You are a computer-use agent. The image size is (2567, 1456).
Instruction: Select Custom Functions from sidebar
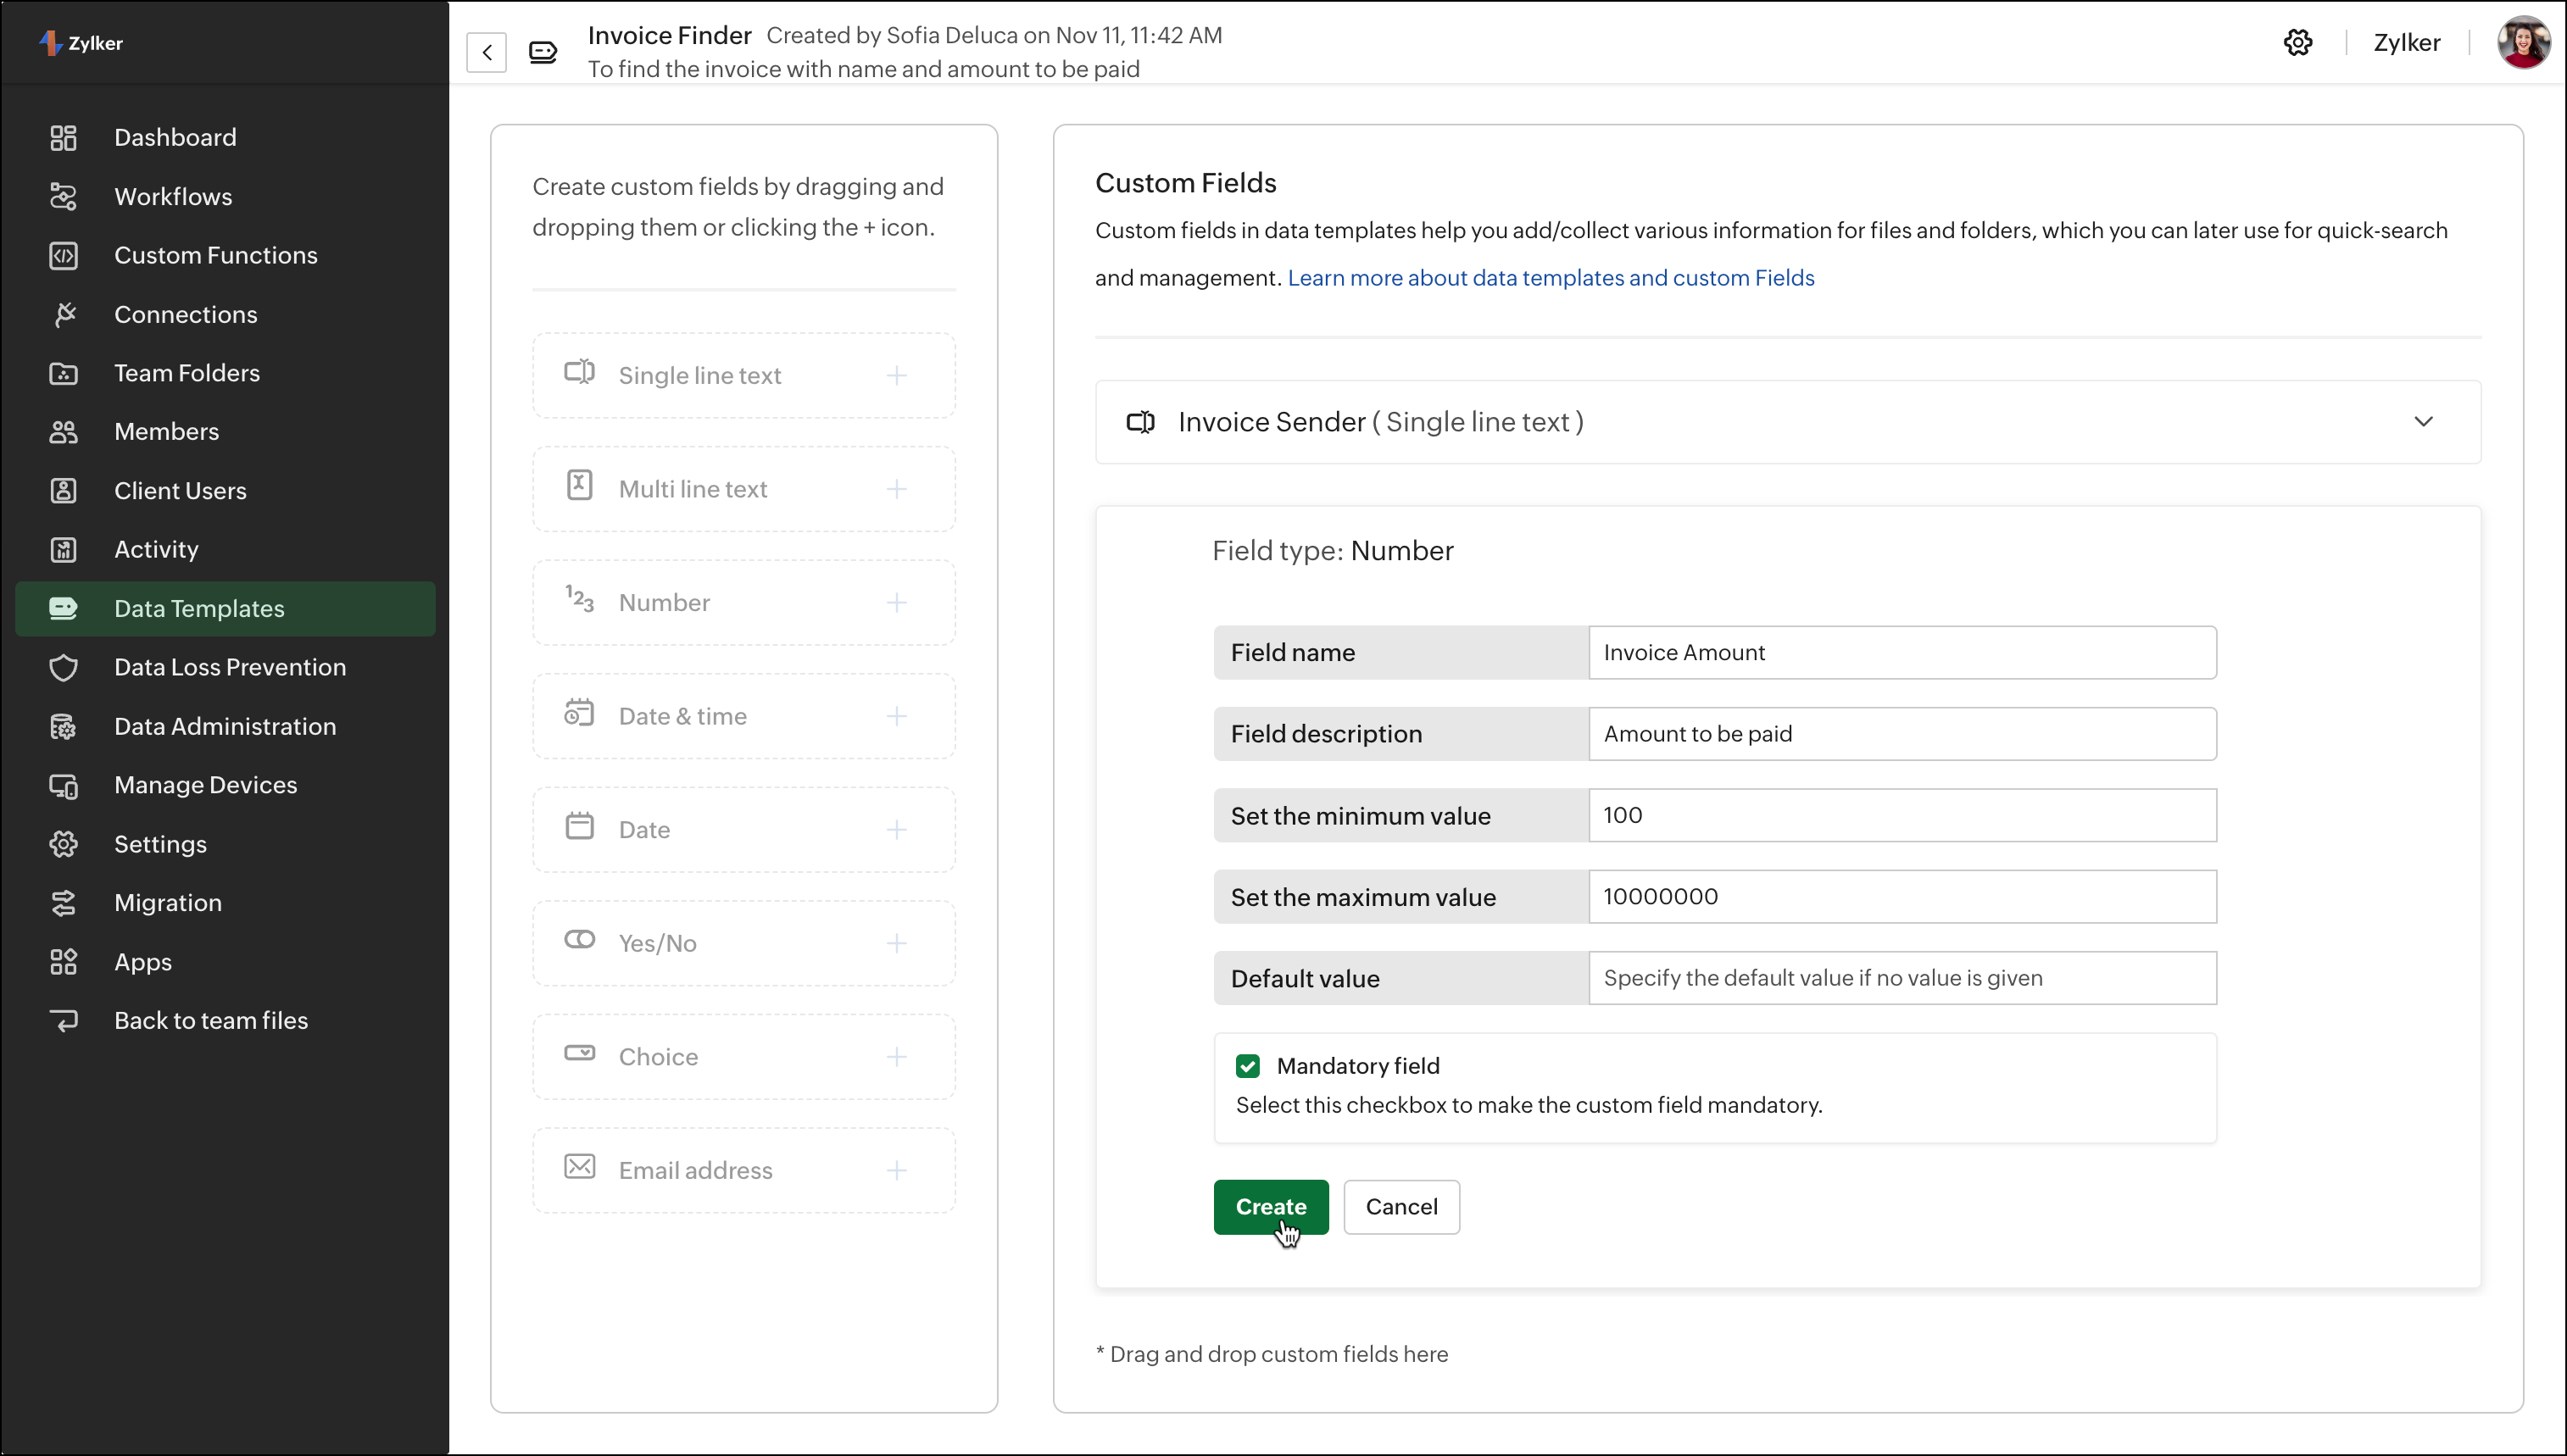pos(215,255)
